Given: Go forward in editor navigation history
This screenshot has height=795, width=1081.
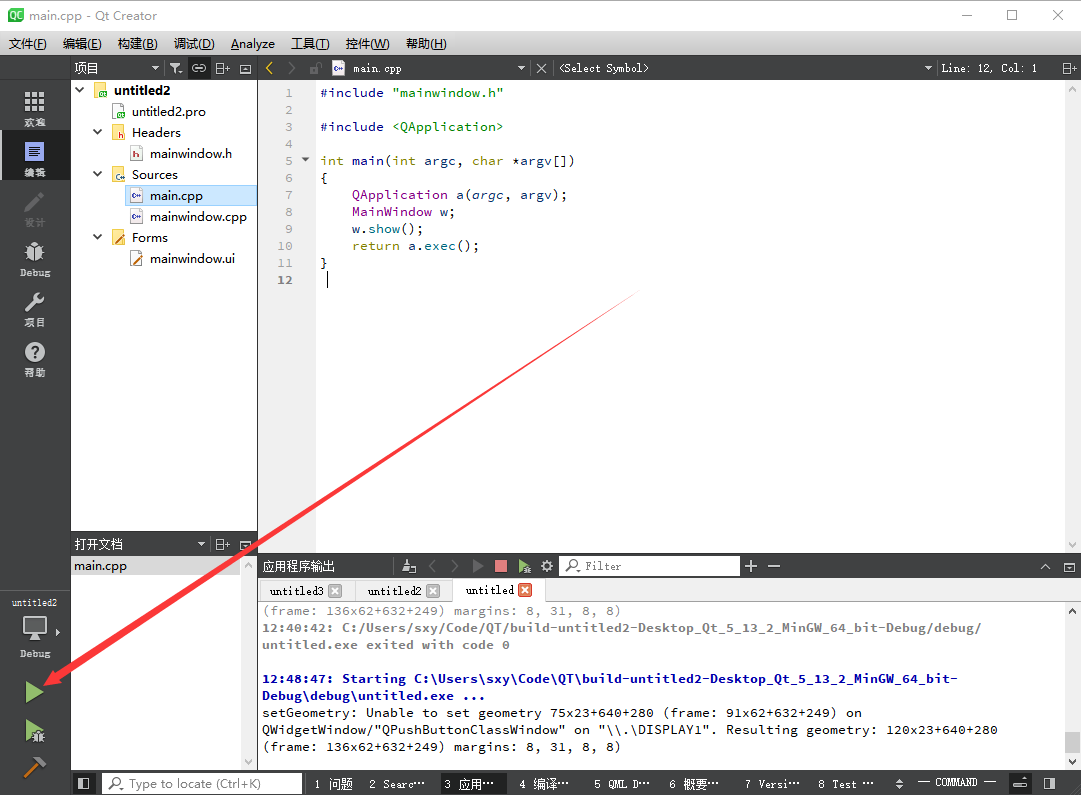Looking at the screenshot, I should tap(292, 68).
